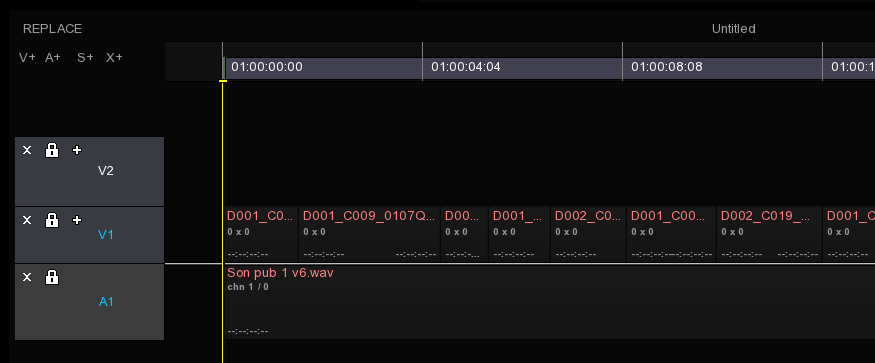
Task: Remove the V1 track with its X icon
Action: [x=27, y=220]
